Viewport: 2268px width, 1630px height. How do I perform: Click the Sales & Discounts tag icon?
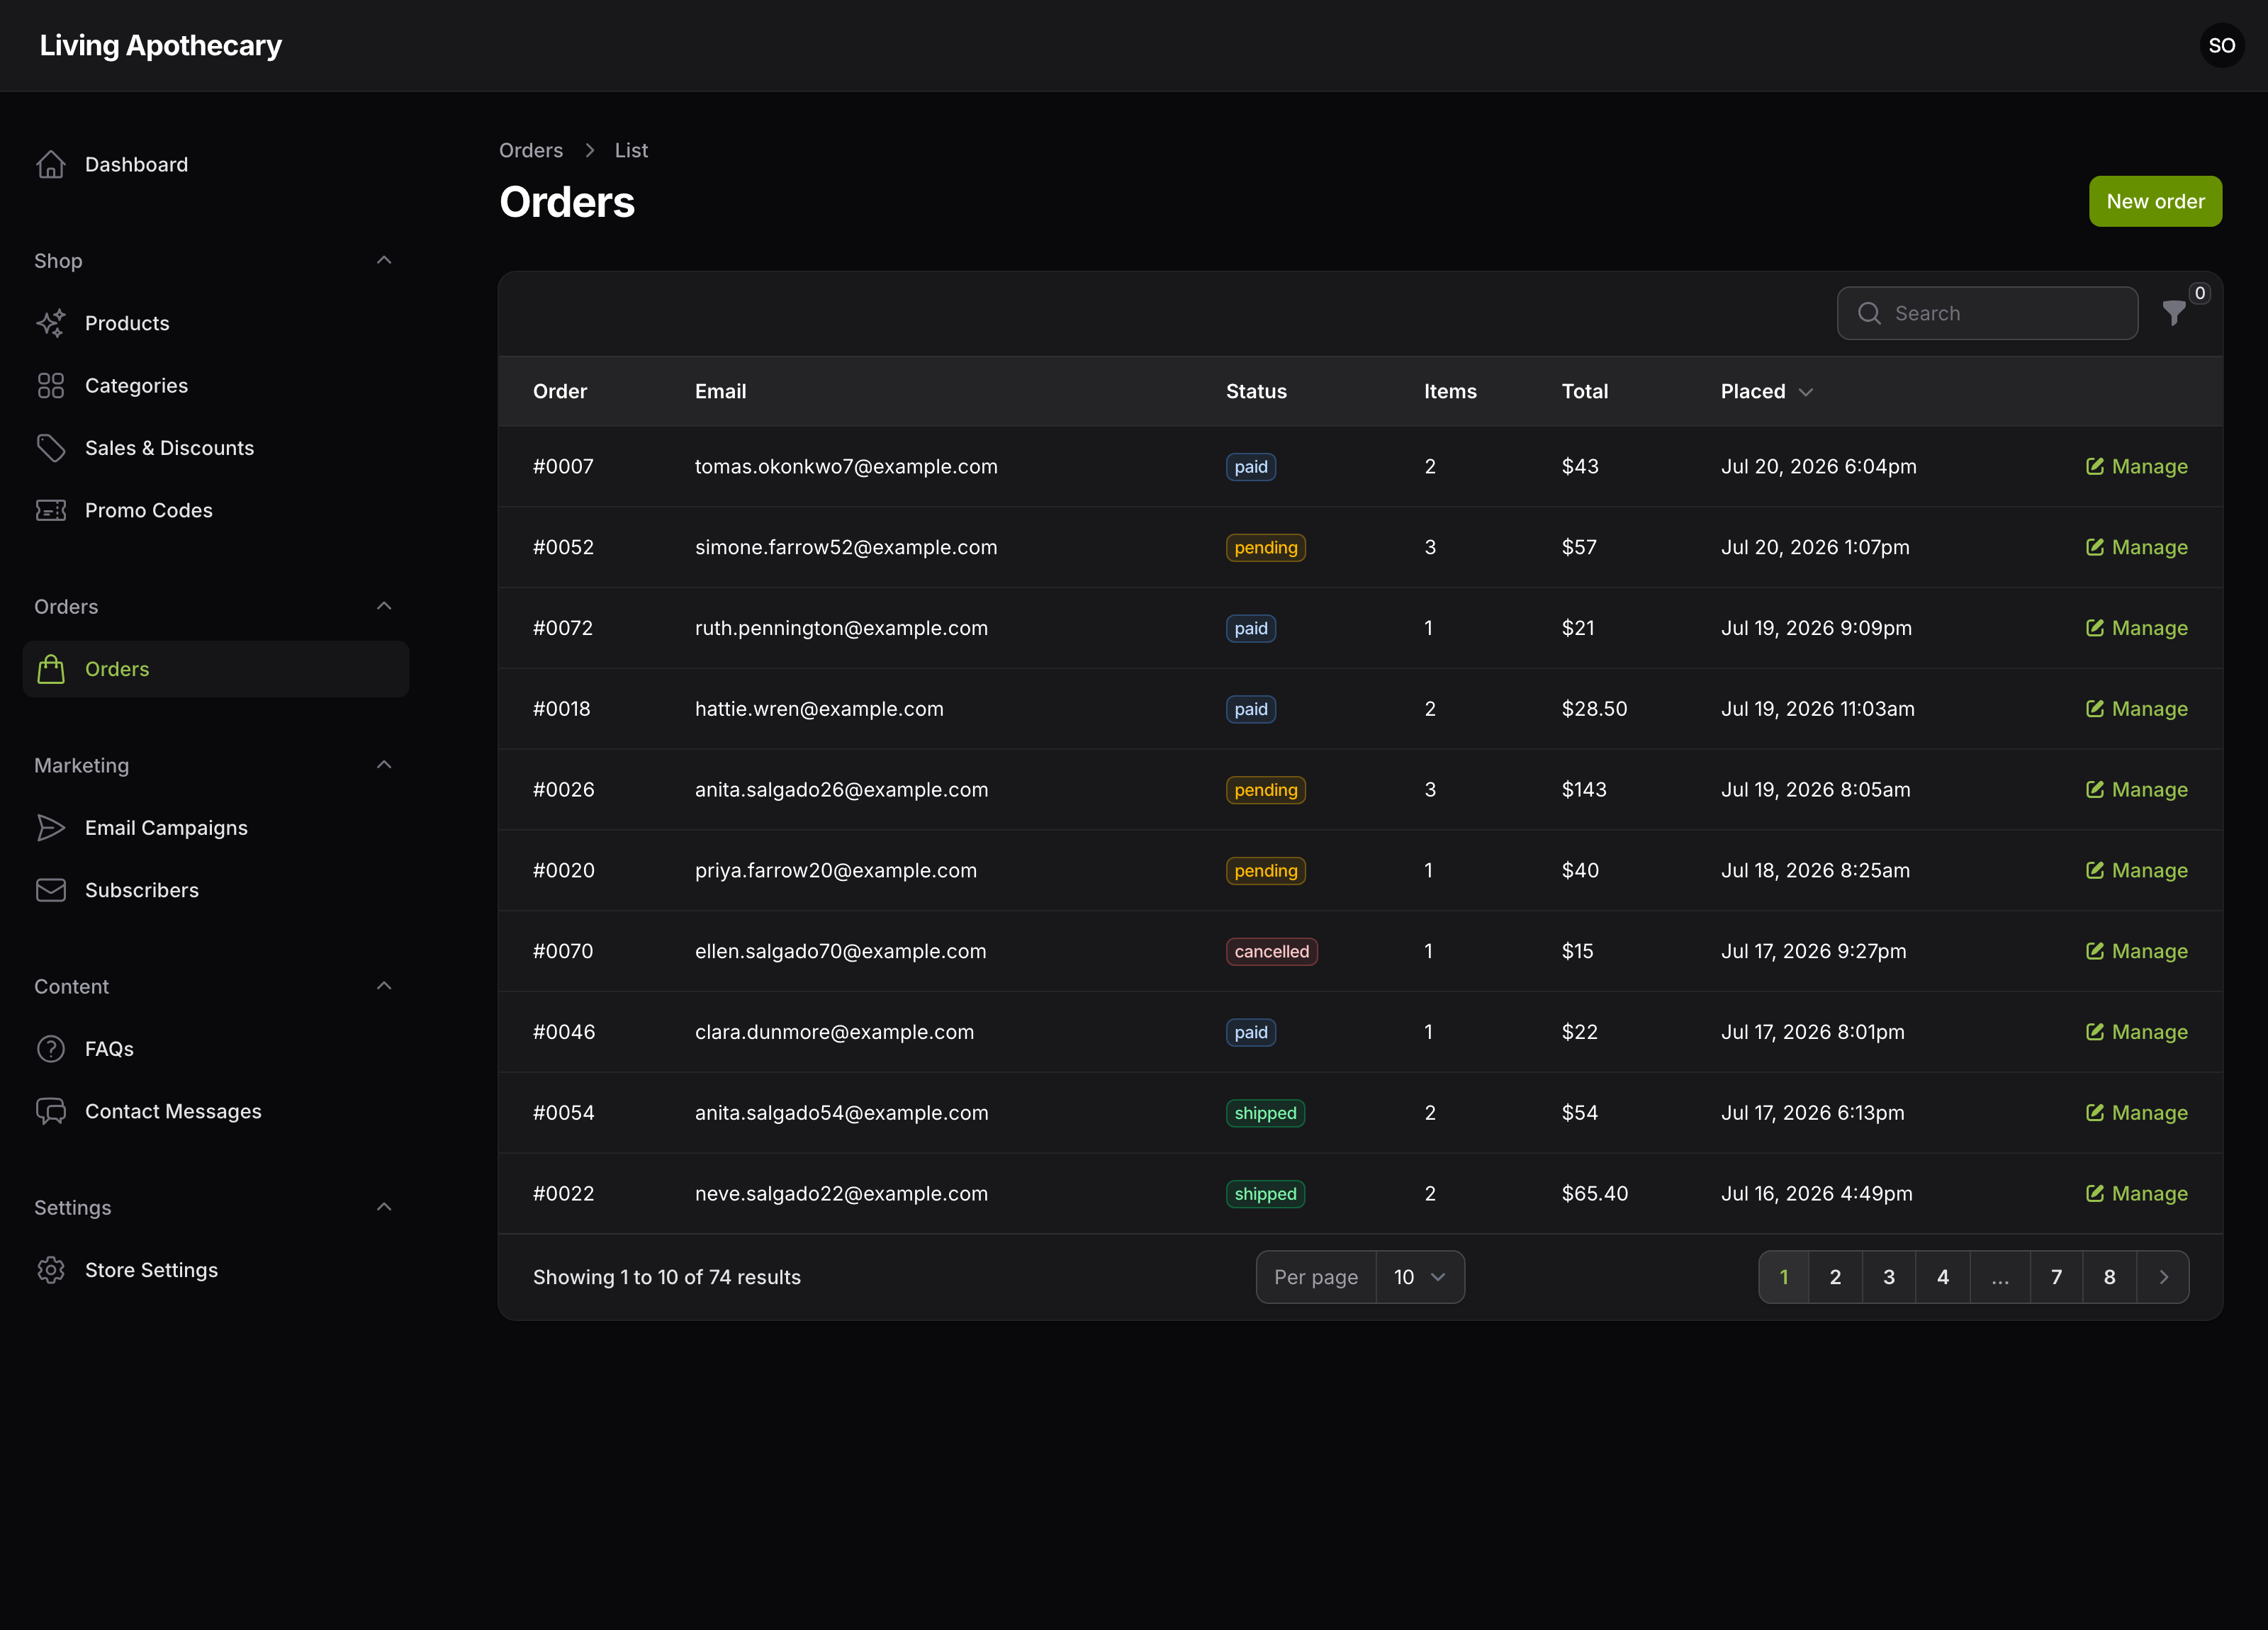(51, 448)
